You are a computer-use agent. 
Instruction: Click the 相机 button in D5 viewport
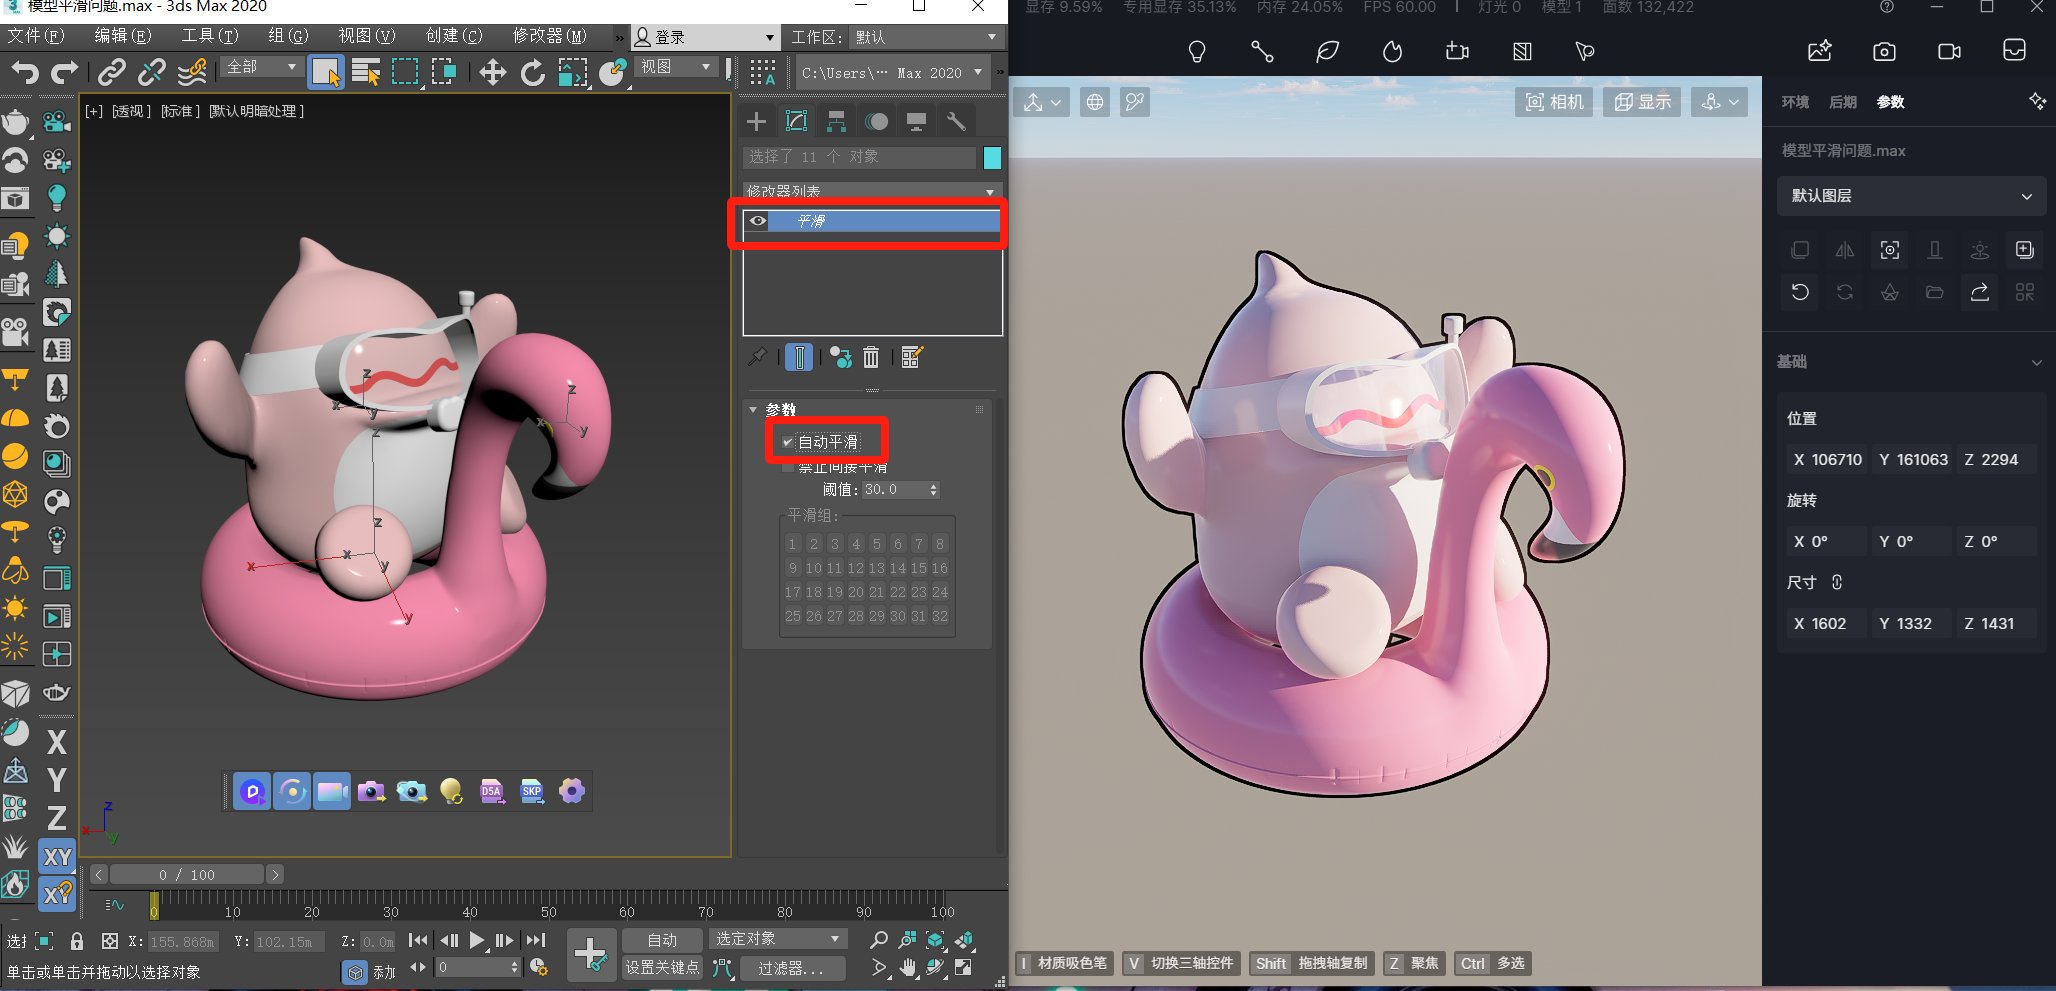[x=1554, y=102]
